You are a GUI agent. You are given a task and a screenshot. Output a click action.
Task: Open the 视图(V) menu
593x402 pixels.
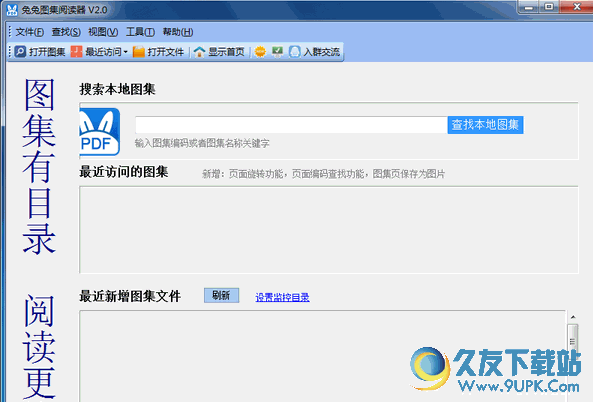103,32
